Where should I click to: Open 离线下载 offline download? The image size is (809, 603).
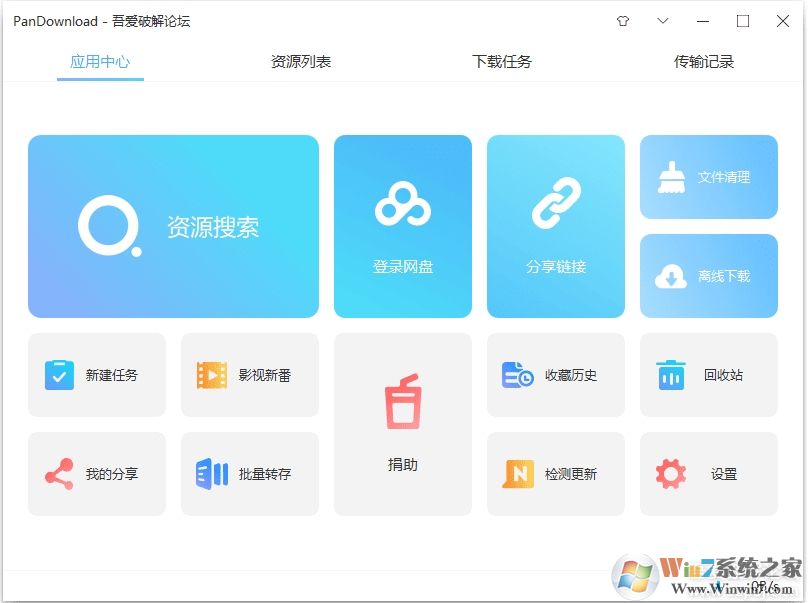(x=708, y=276)
